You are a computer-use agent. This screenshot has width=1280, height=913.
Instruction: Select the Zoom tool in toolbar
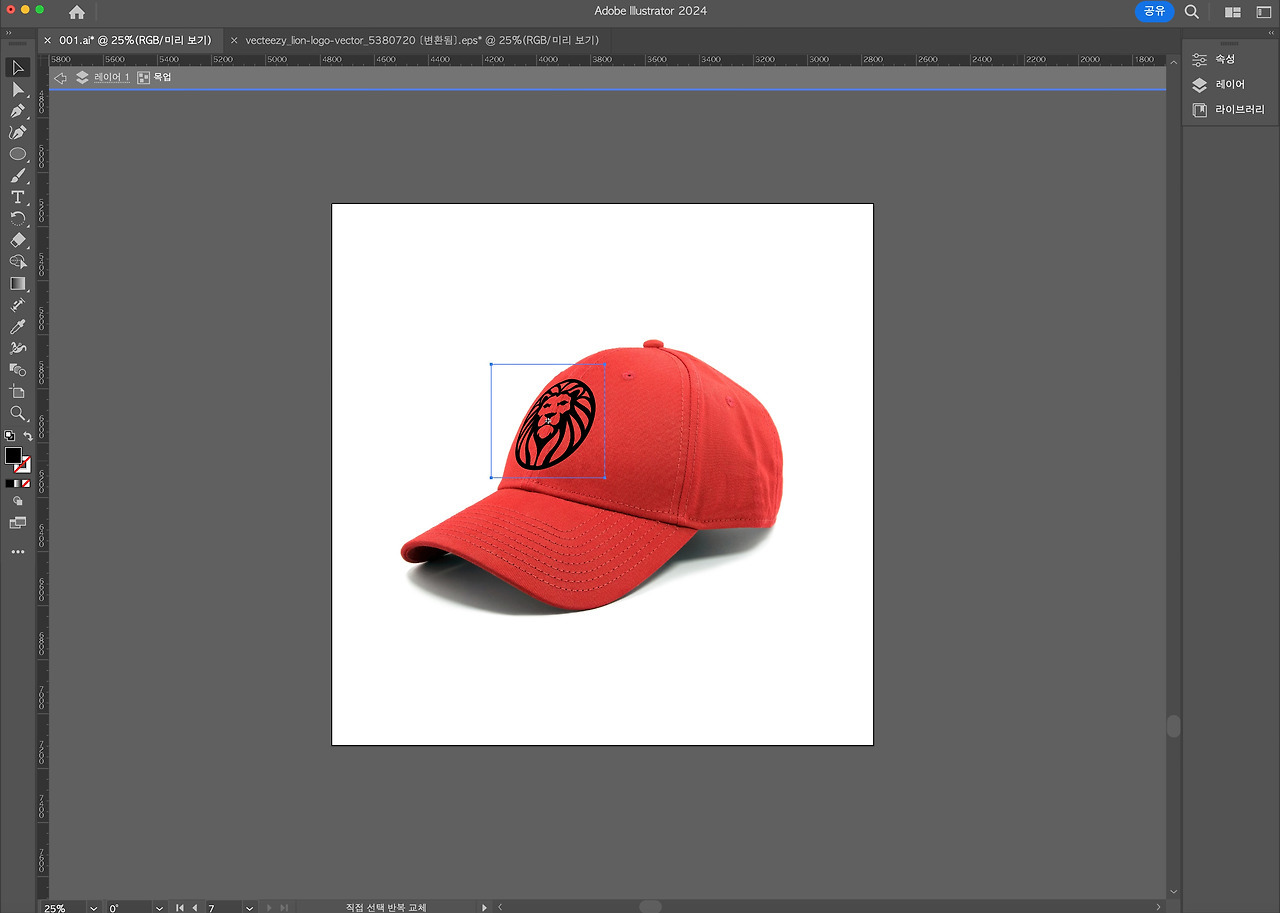point(17,413)
